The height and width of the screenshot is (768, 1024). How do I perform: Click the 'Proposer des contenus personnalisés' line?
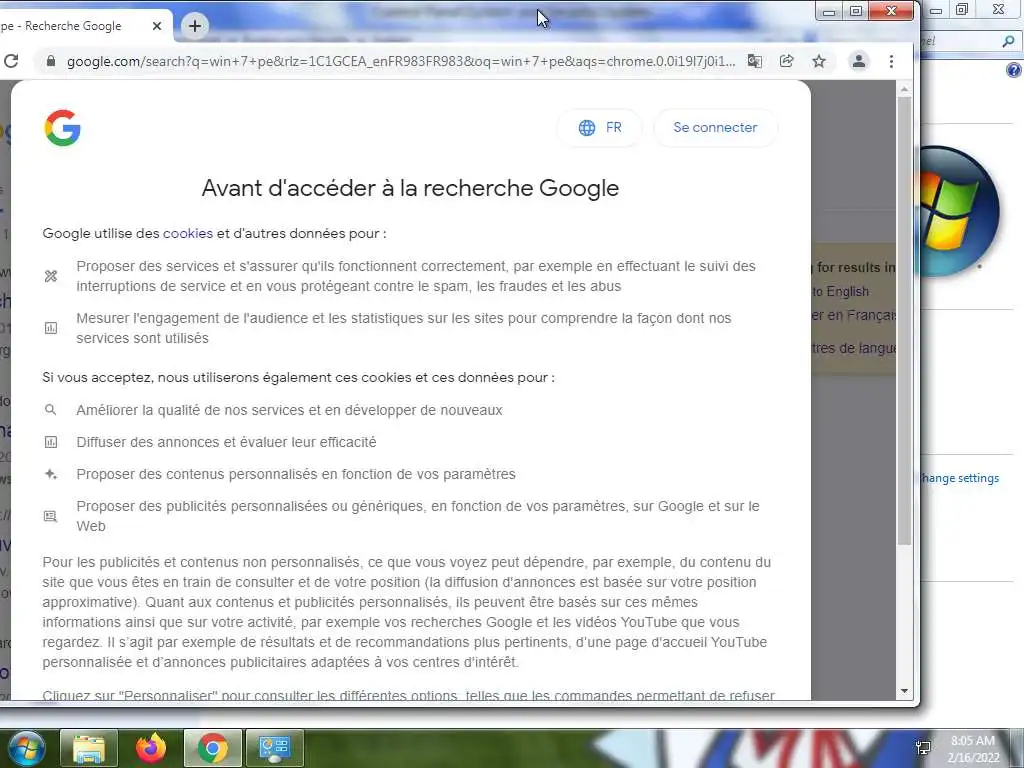pyautogui.click(x=296, y=474)
